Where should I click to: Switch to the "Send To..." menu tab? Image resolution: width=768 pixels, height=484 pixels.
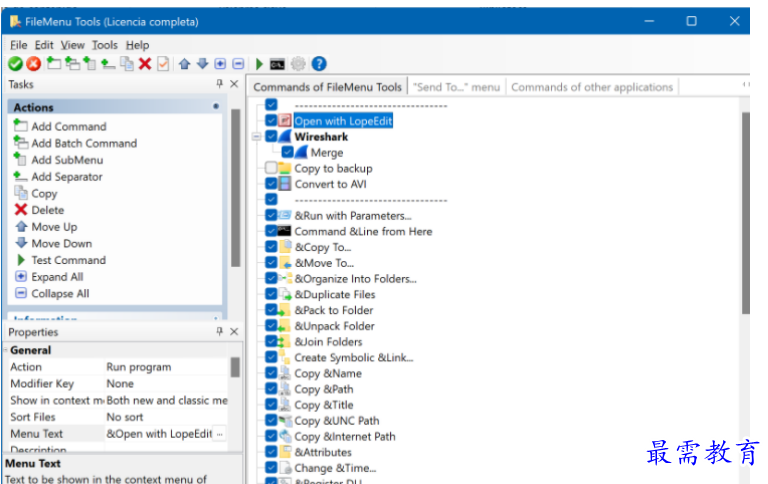pyautogui.click(x=456, y=87)
